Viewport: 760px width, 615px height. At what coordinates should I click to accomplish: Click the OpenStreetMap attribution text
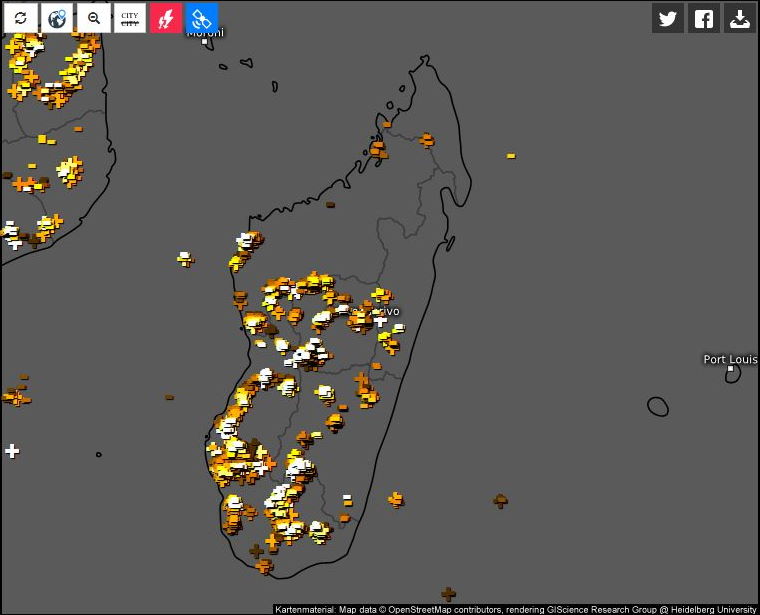[516, 610]
